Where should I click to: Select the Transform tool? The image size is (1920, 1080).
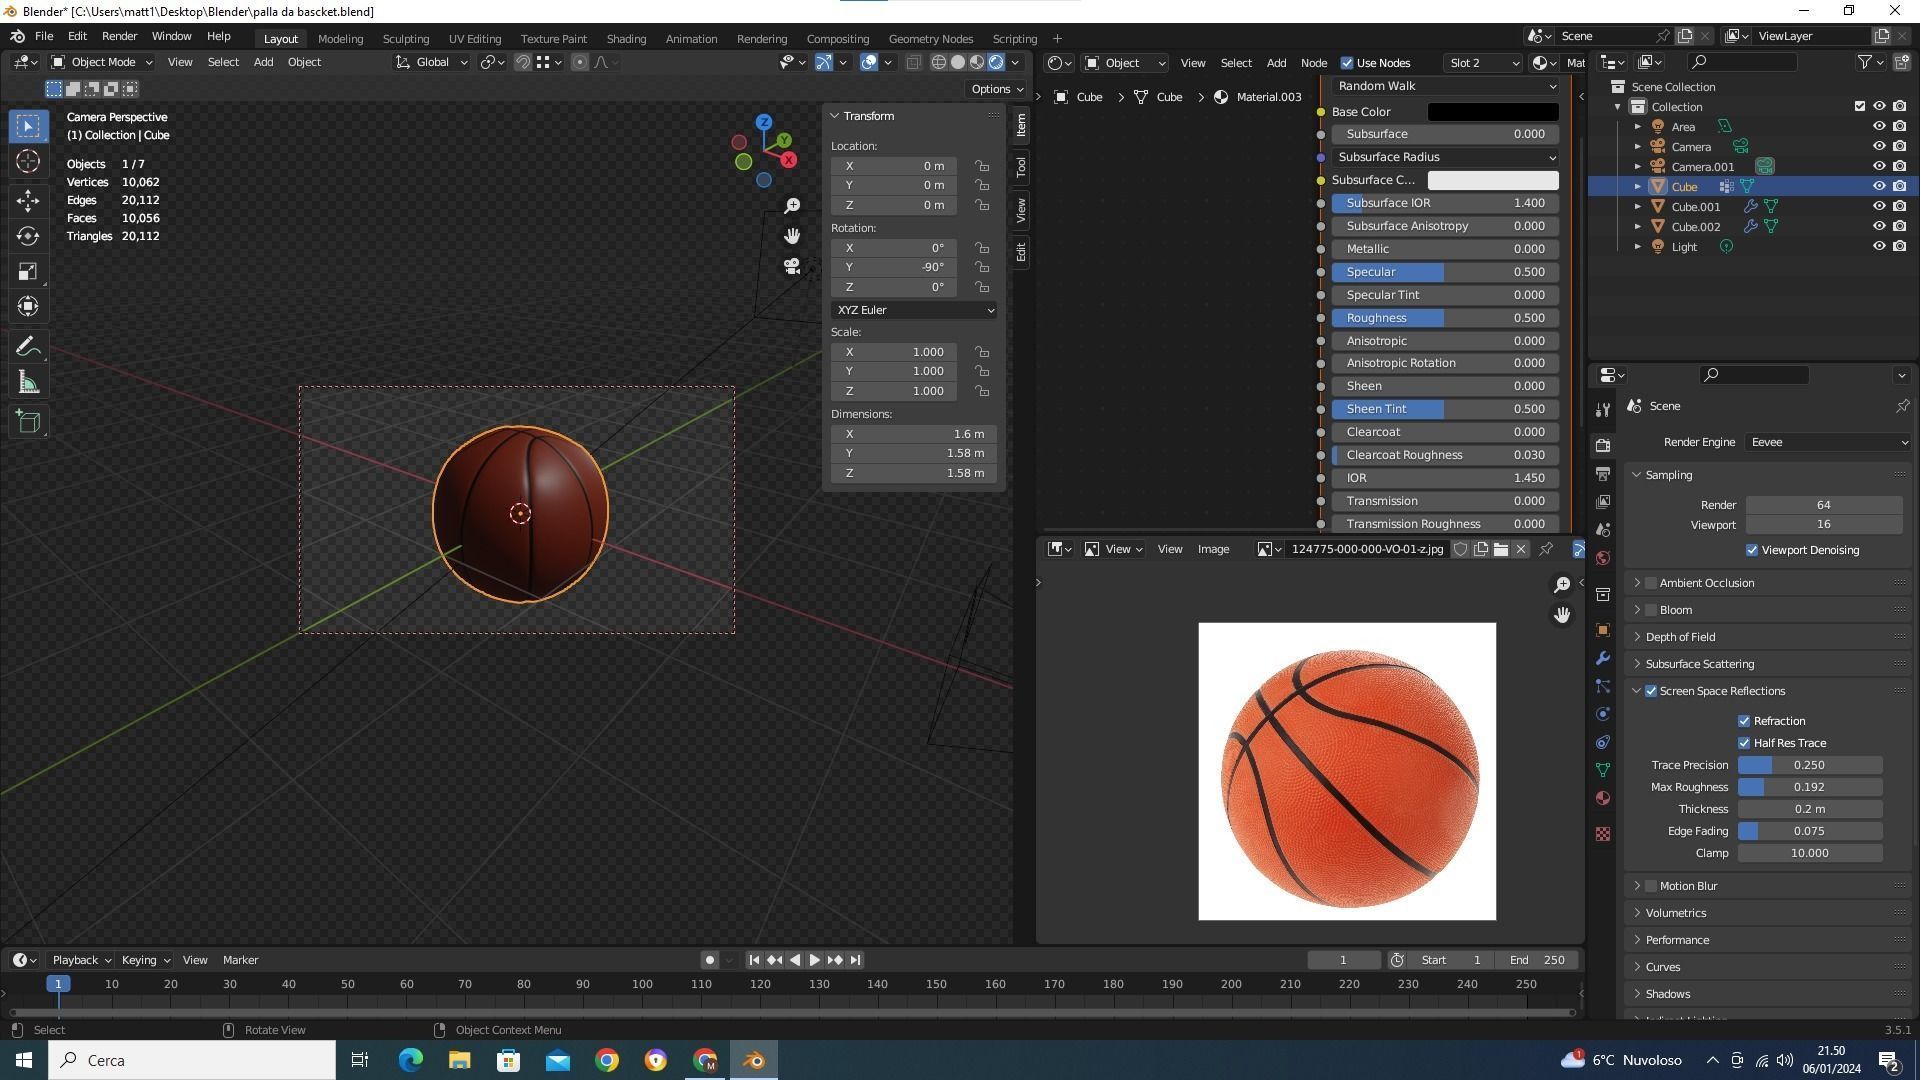click(28, 307)
